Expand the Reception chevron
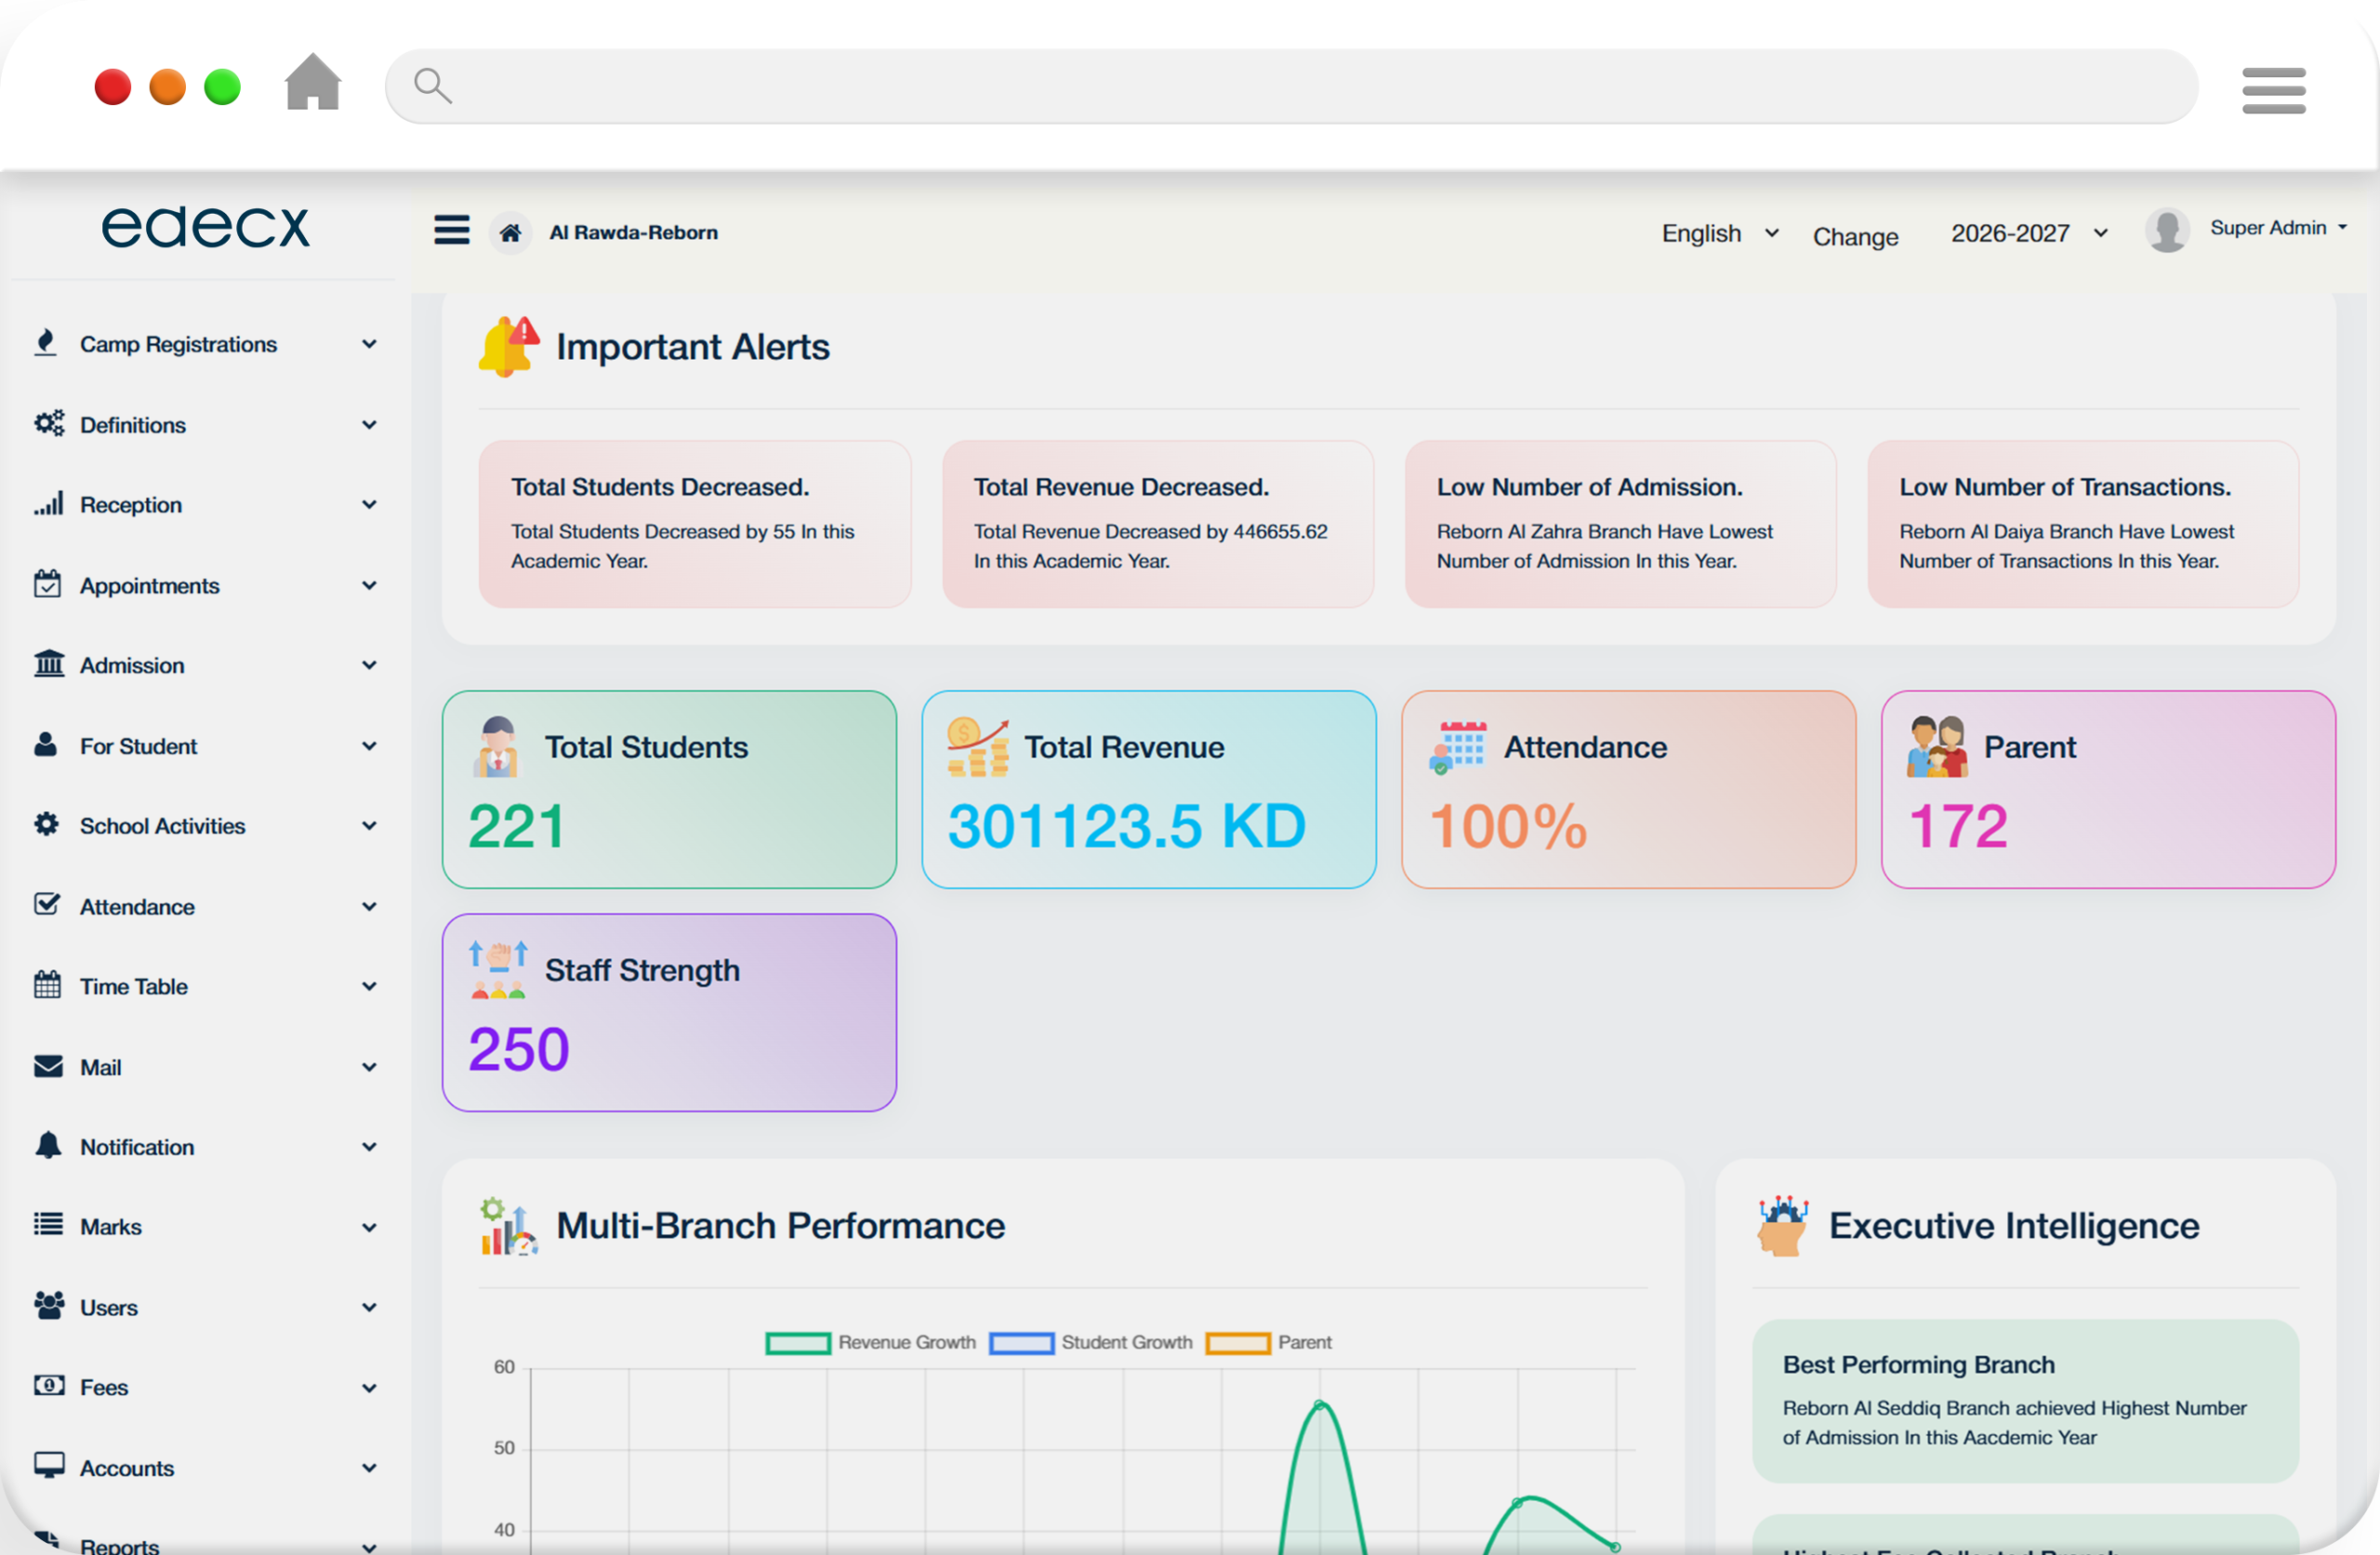Image resolution: width=2380 pixels, height=1555 pixels. [369, 505]
